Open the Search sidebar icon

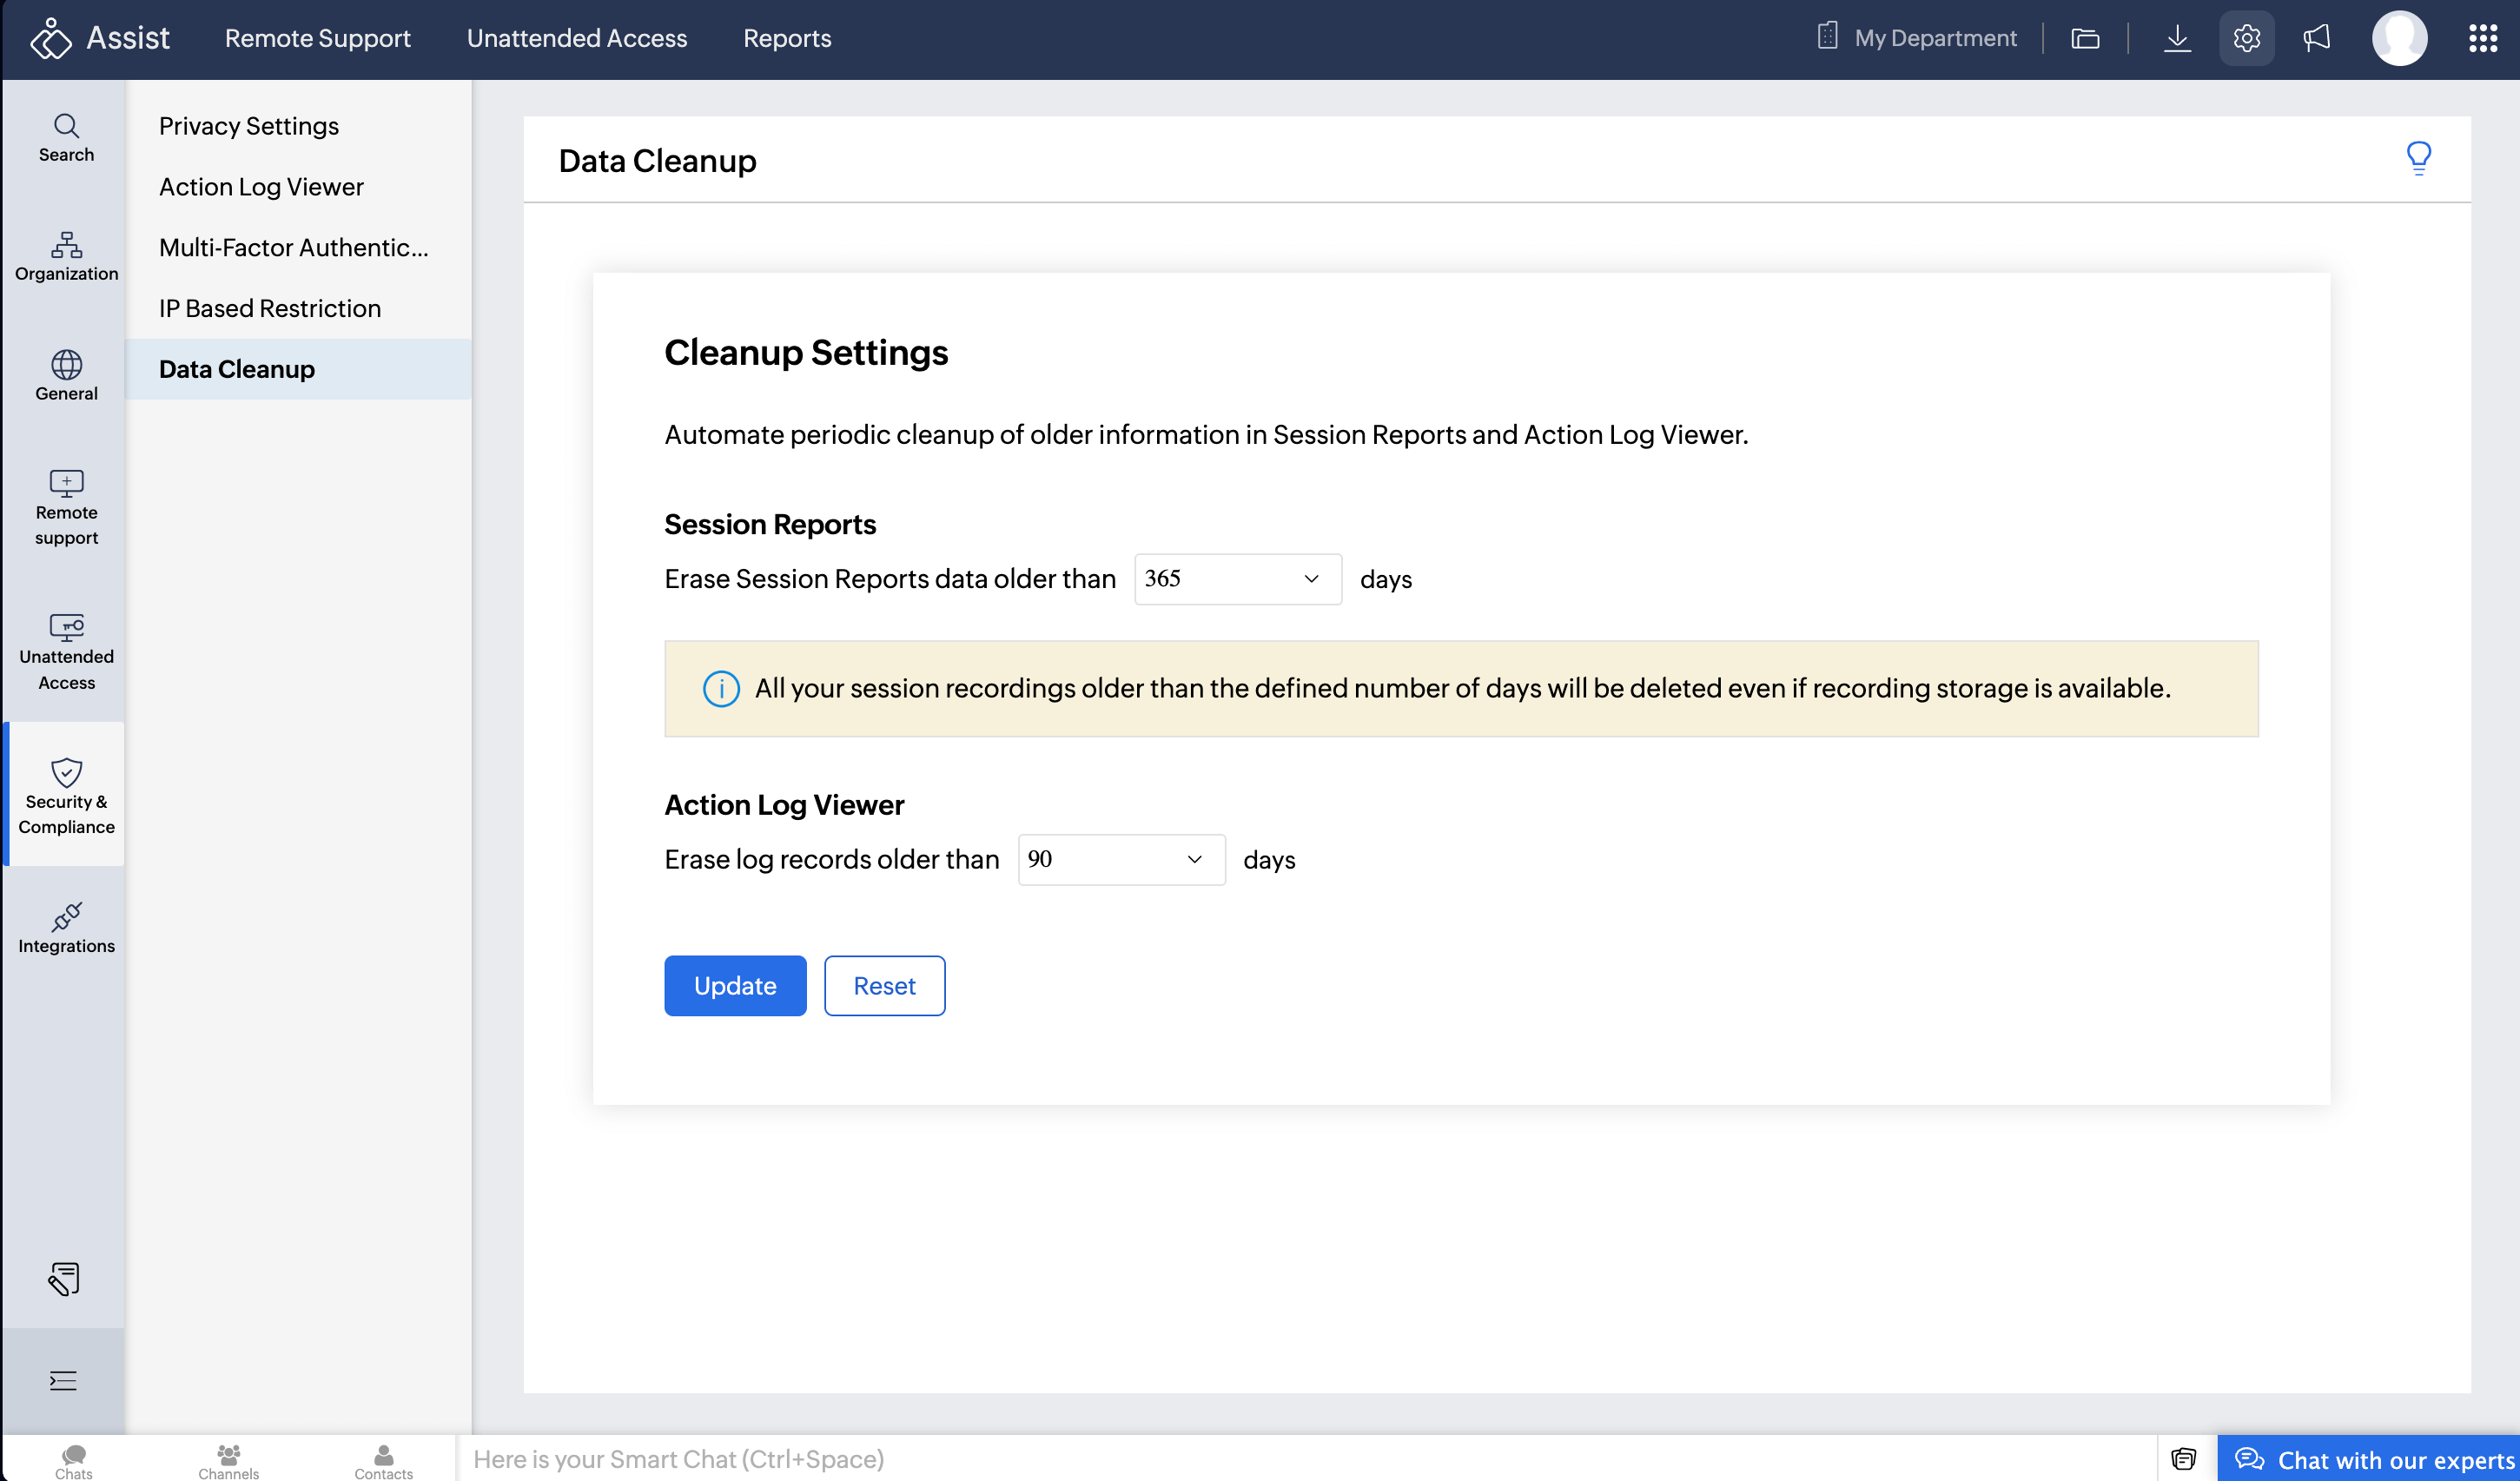click(x=66, y=138)
